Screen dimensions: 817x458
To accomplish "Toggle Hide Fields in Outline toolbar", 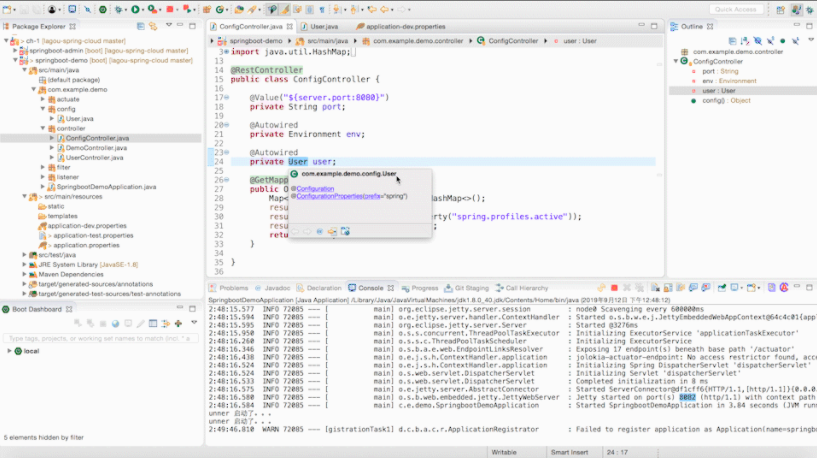I will [x=758, y=41].
